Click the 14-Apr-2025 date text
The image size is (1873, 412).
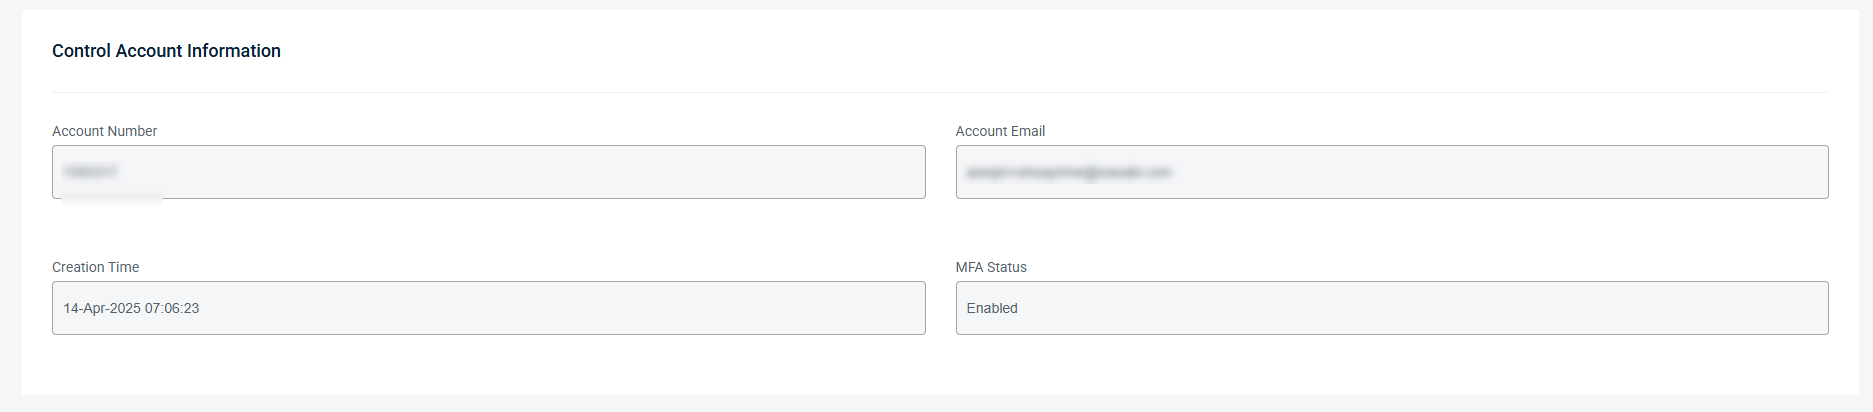tap(102, 308)
